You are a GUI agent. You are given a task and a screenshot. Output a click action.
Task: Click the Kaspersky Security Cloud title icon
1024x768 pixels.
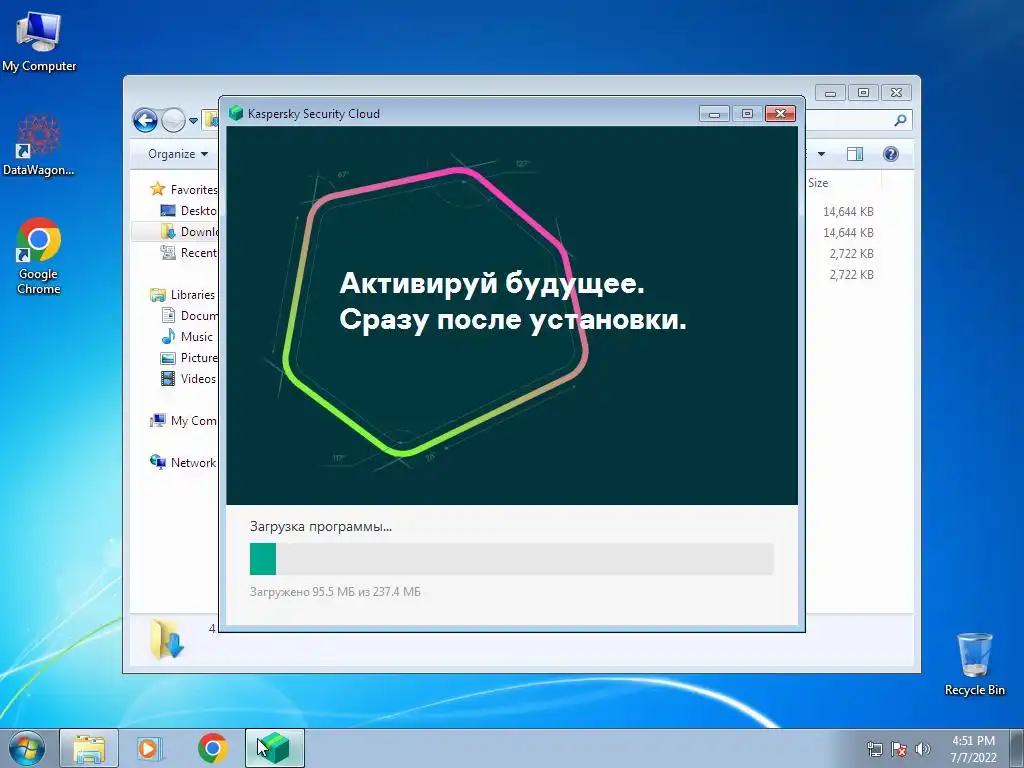tap(236, 113)
